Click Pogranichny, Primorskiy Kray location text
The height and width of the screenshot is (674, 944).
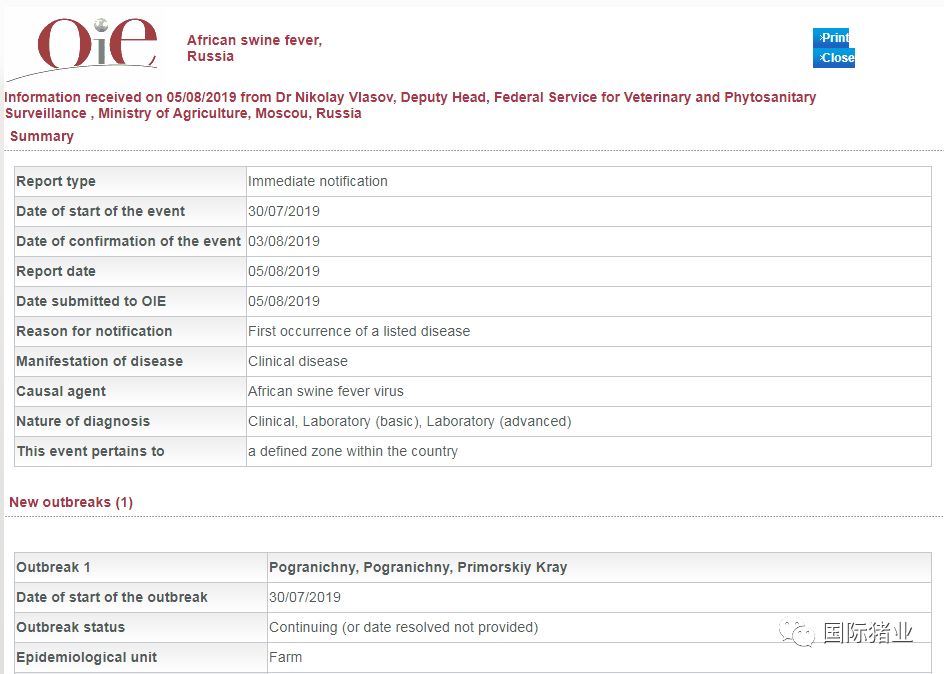pos(418,567)
